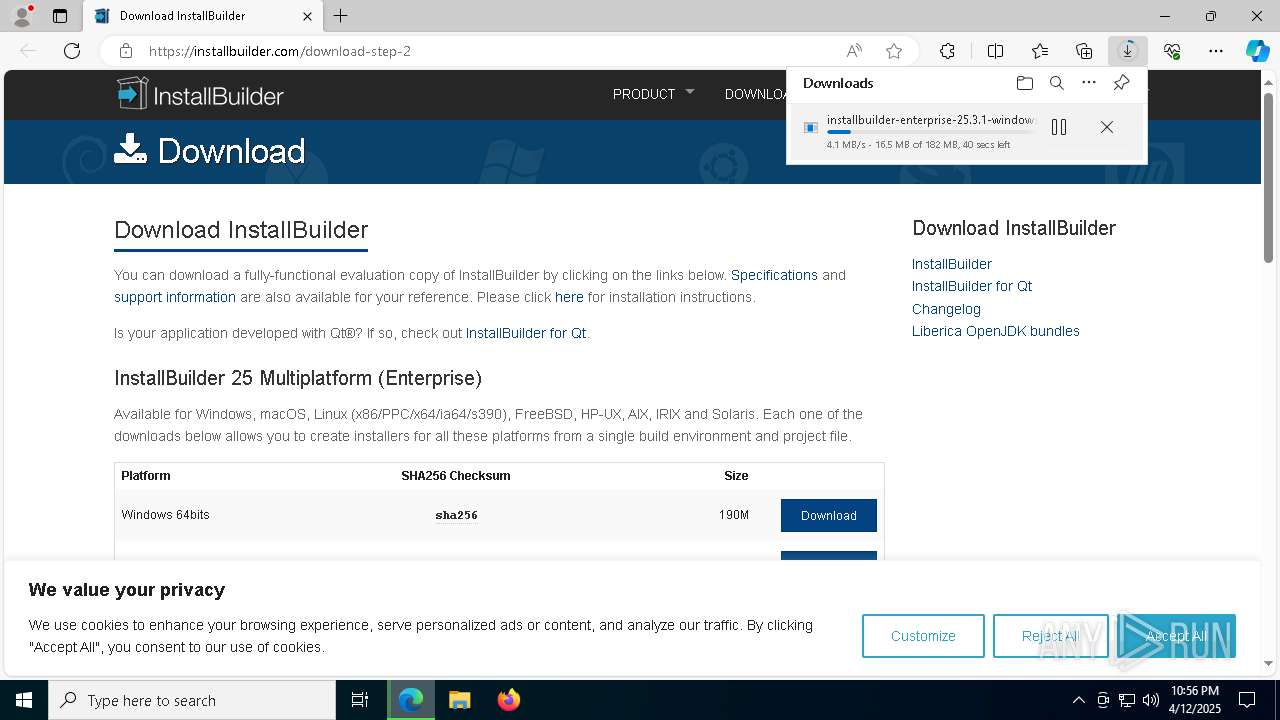
Task: Open the Windows Start menu
Action: [x=24, y=700]
